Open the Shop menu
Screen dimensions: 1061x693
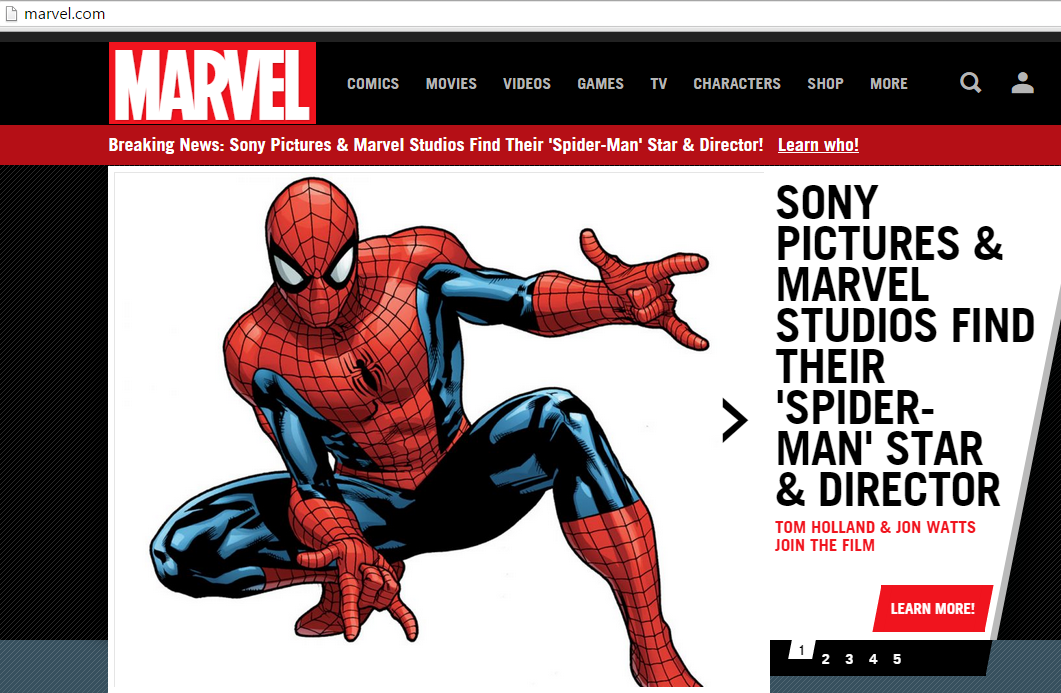[x=826, y=84]
